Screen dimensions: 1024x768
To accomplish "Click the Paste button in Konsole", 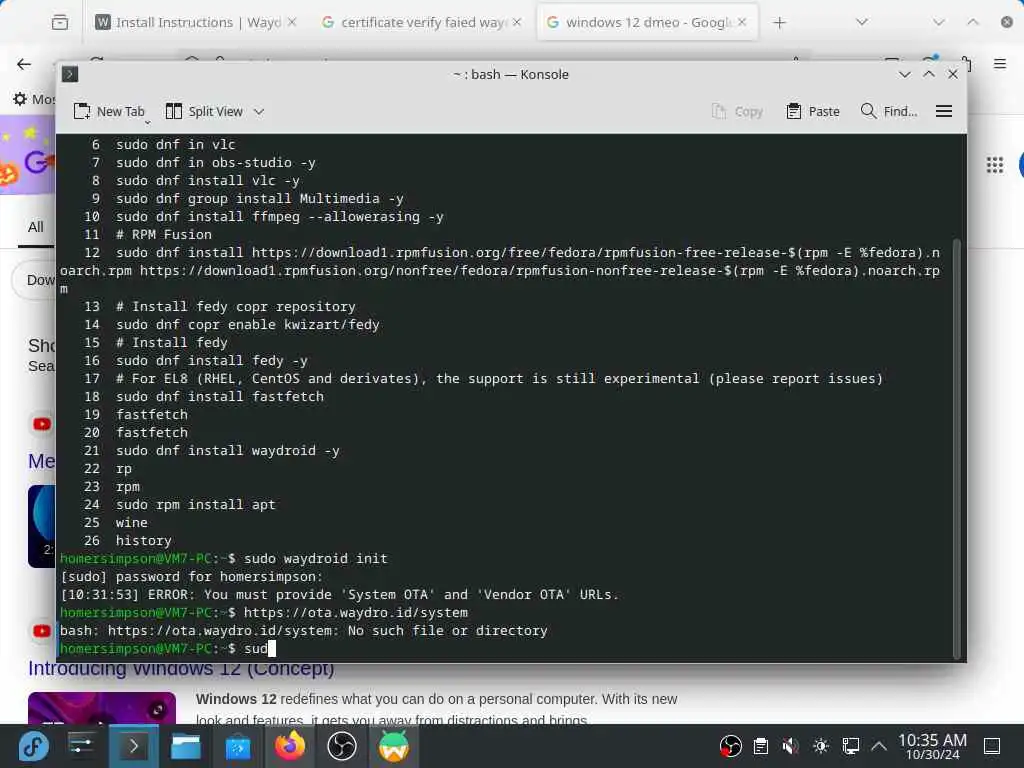I will tap(813, 112).
